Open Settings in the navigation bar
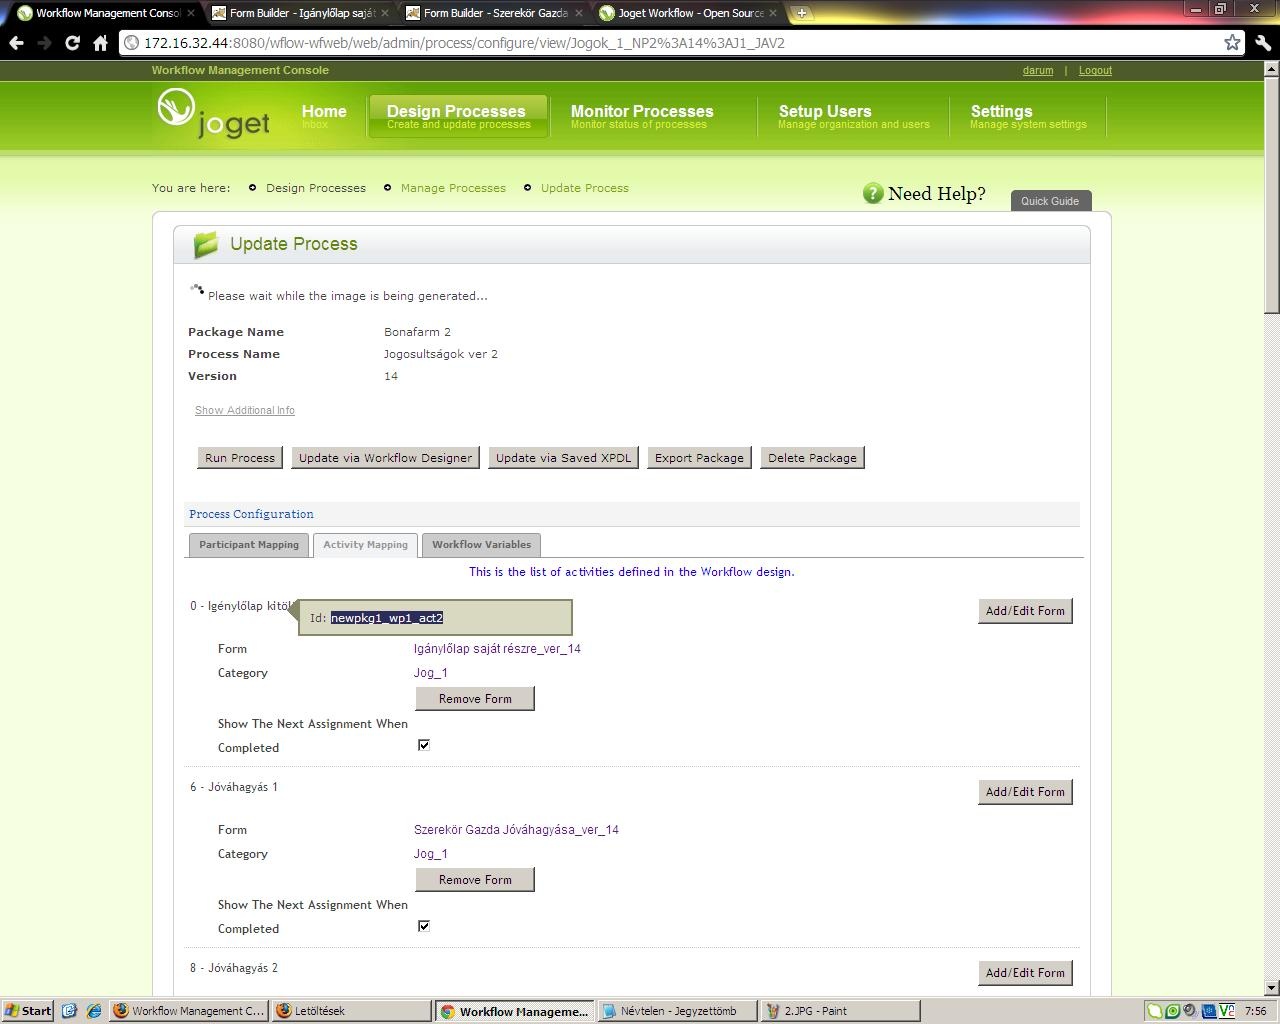 (1028, 116)
